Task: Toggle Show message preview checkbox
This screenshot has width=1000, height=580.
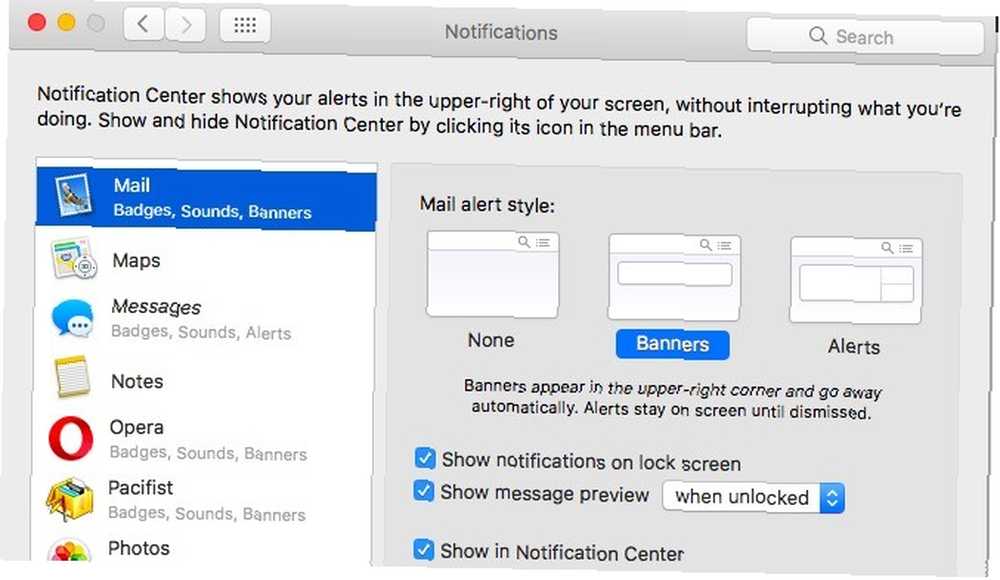Action: (424, 491)
